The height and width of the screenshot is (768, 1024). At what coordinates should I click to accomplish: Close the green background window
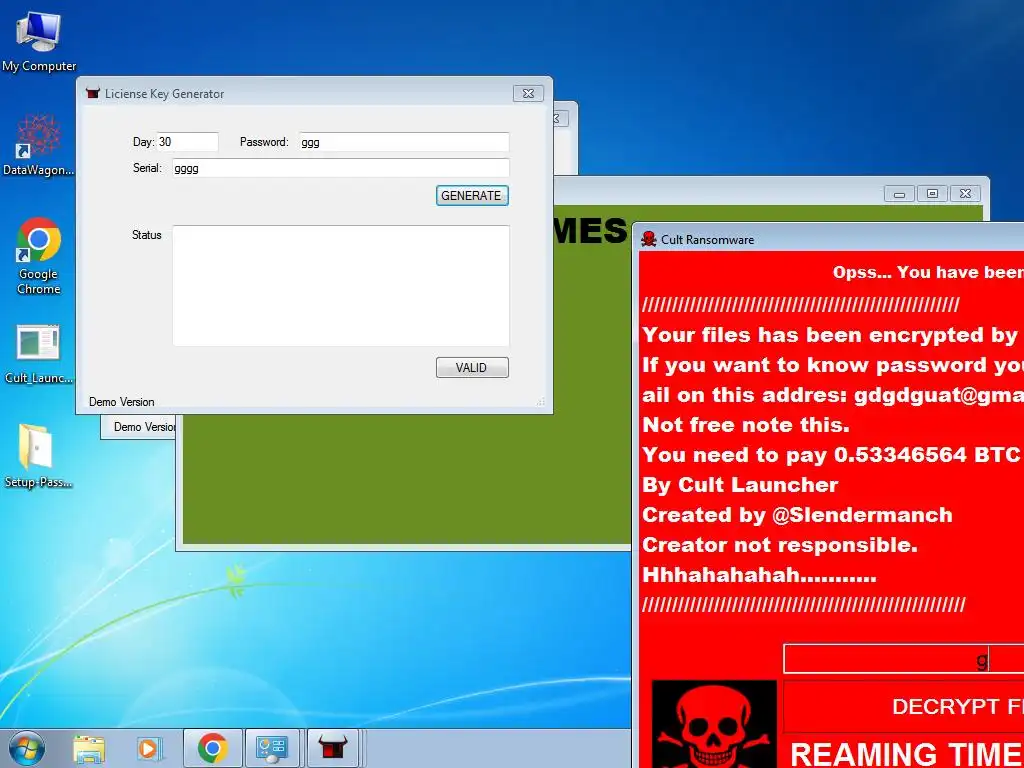(965, 194)
